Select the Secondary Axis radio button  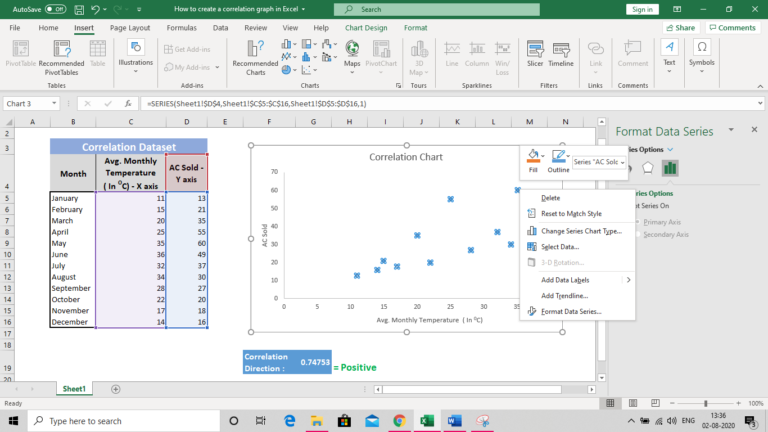(638, 235)
